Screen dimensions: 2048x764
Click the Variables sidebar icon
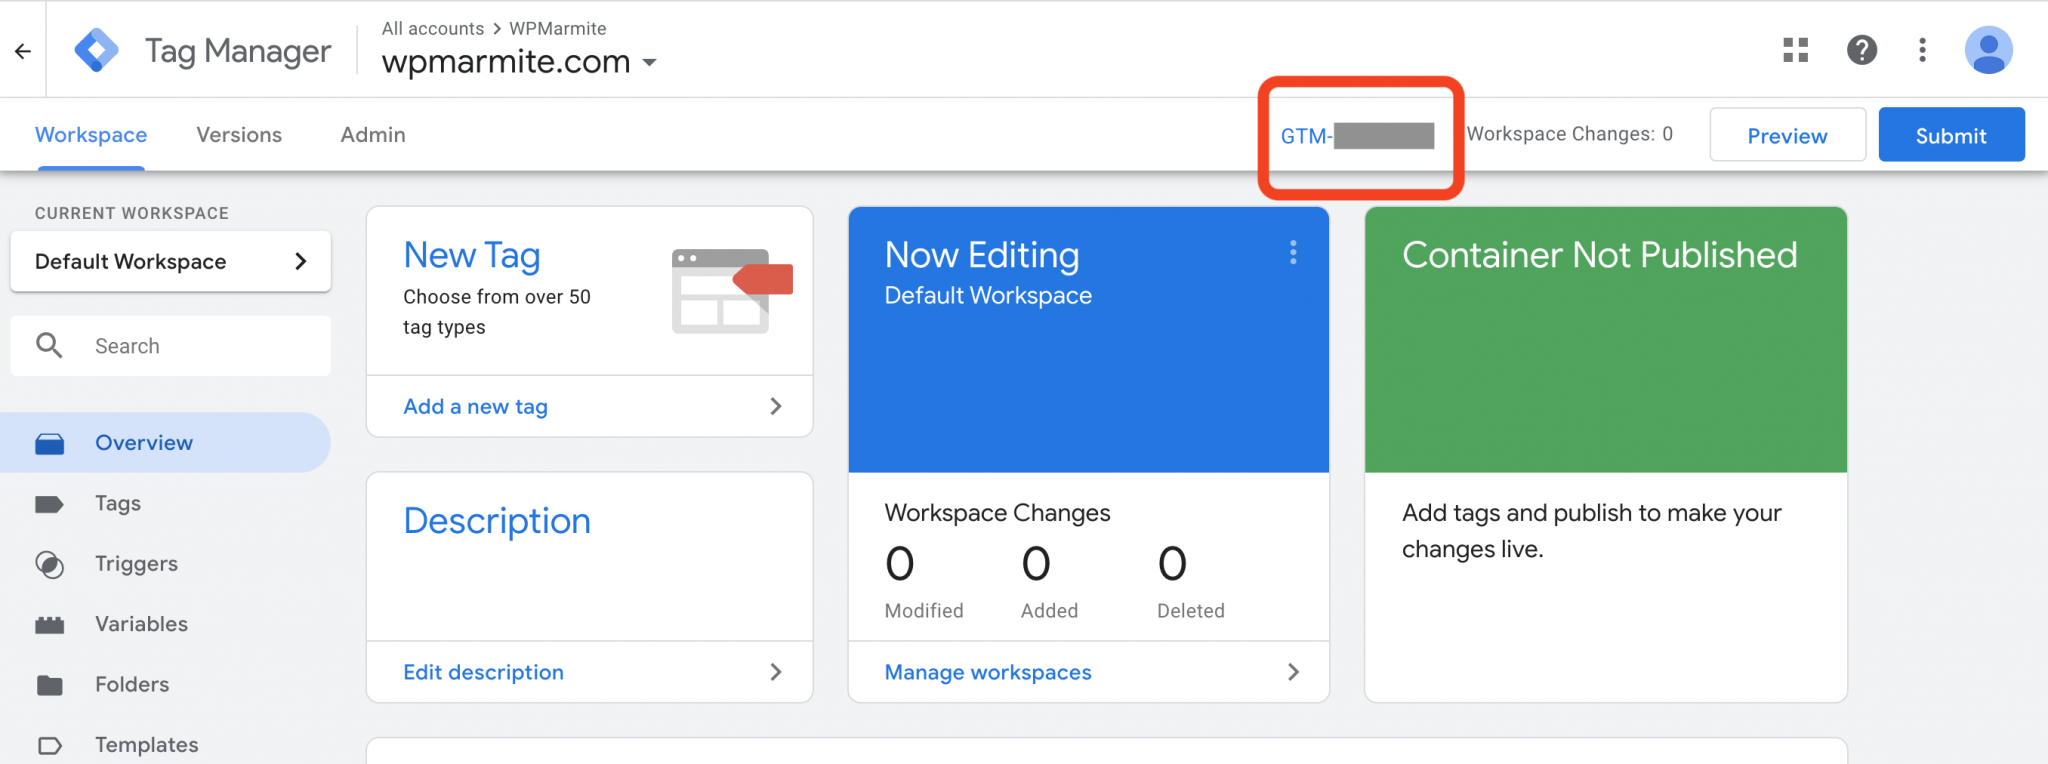point(50,625)
